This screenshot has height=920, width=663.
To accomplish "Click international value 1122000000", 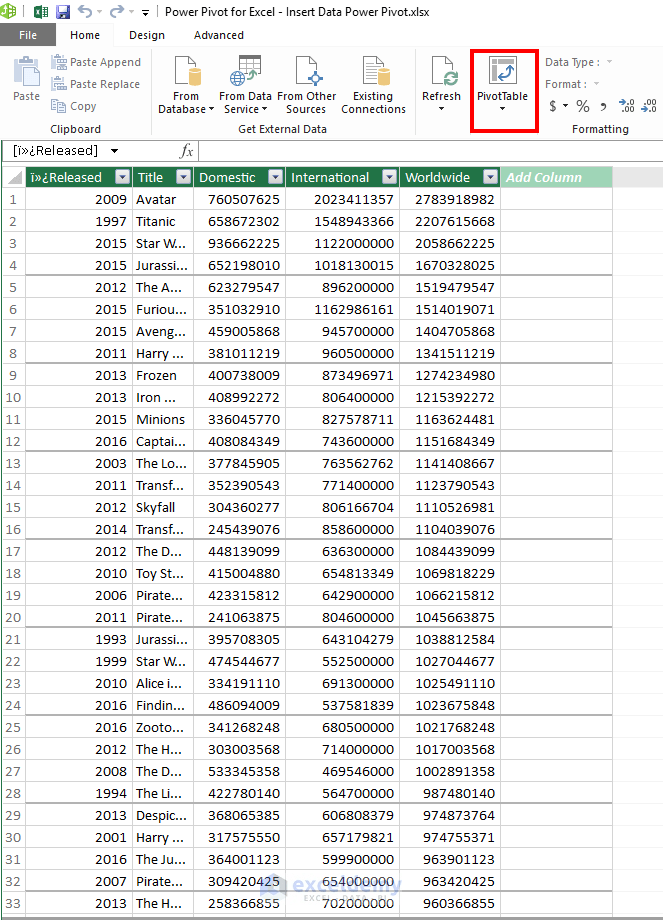I will 343,243.
